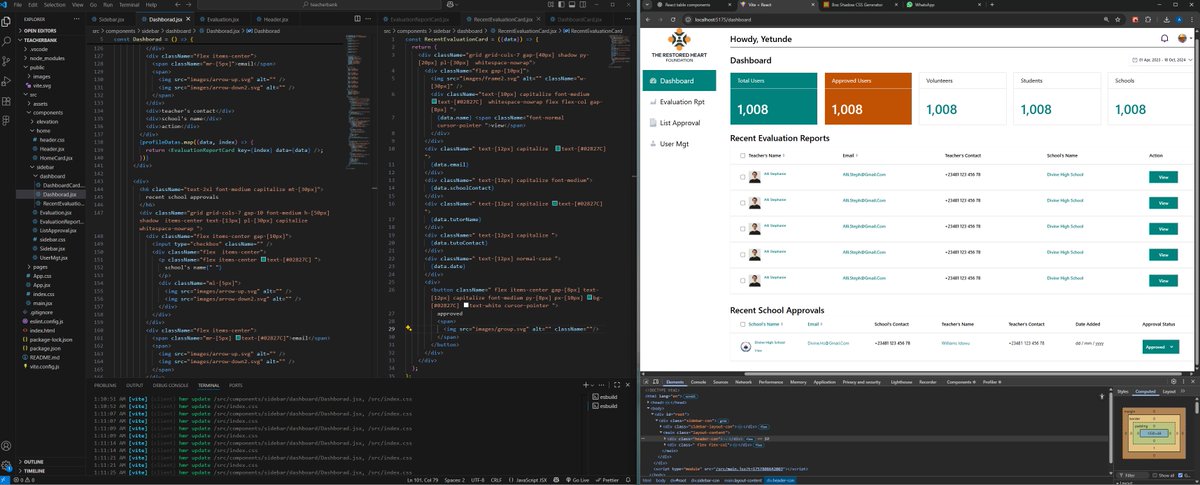Open Chrome downloads icon
The width and height of the screenshot is (1200, 485).
click(1168, 18)
